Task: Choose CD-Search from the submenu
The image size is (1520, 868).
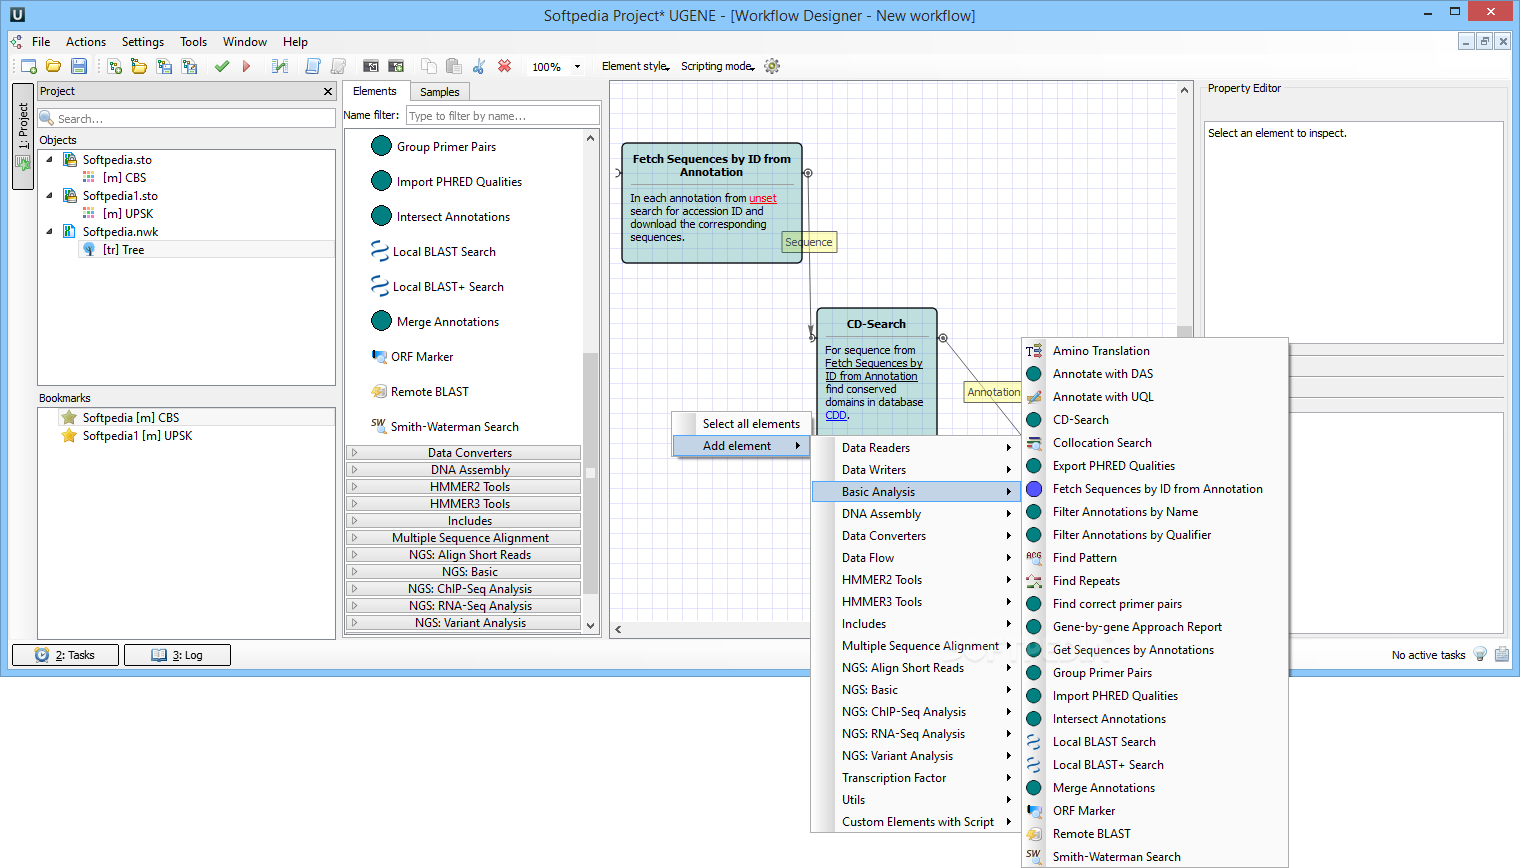Action: coord(1155,420)
